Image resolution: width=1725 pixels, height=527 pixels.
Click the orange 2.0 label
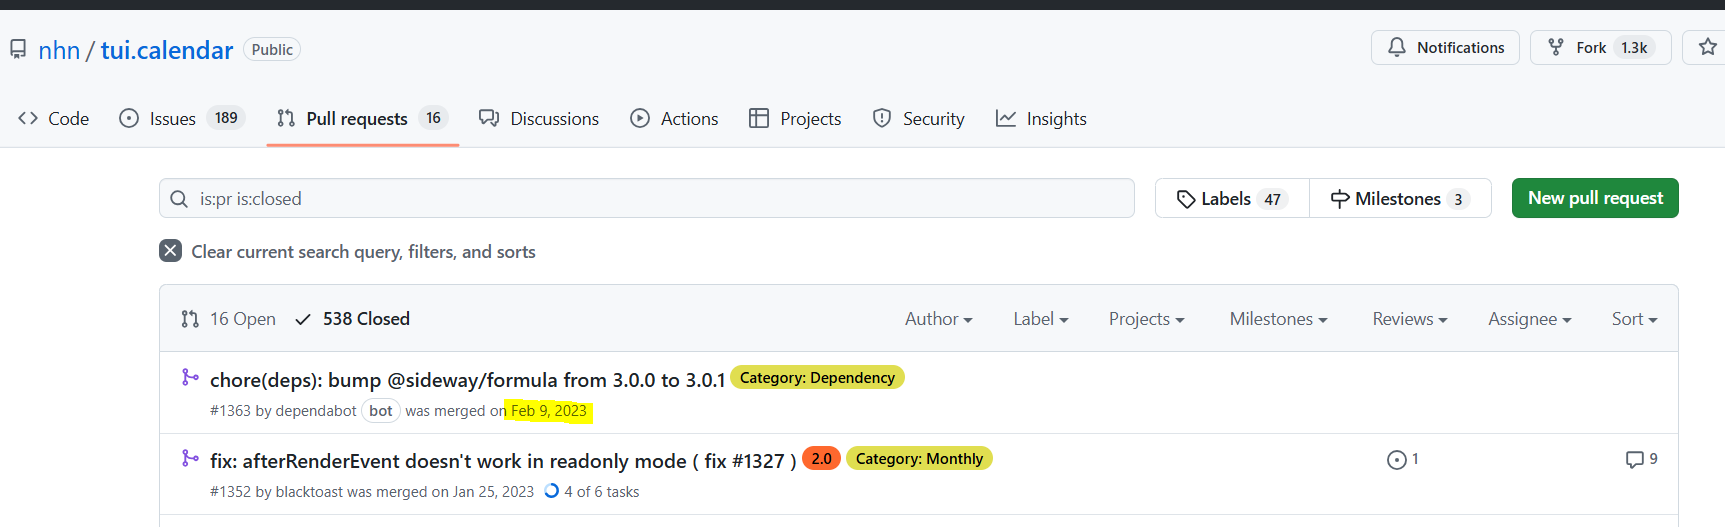point(821,459)
